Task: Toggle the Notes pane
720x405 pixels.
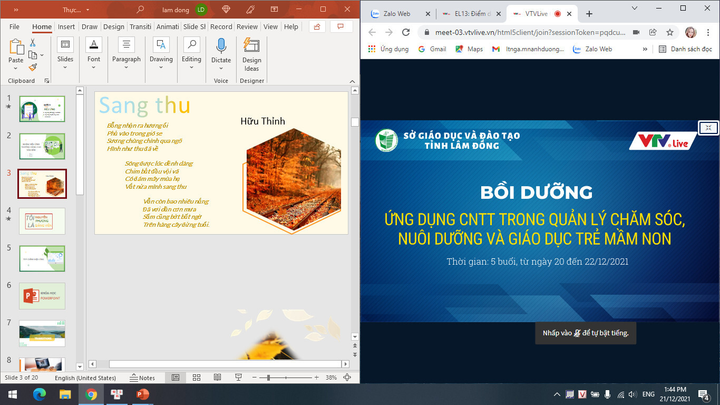Action: (142, 378)
